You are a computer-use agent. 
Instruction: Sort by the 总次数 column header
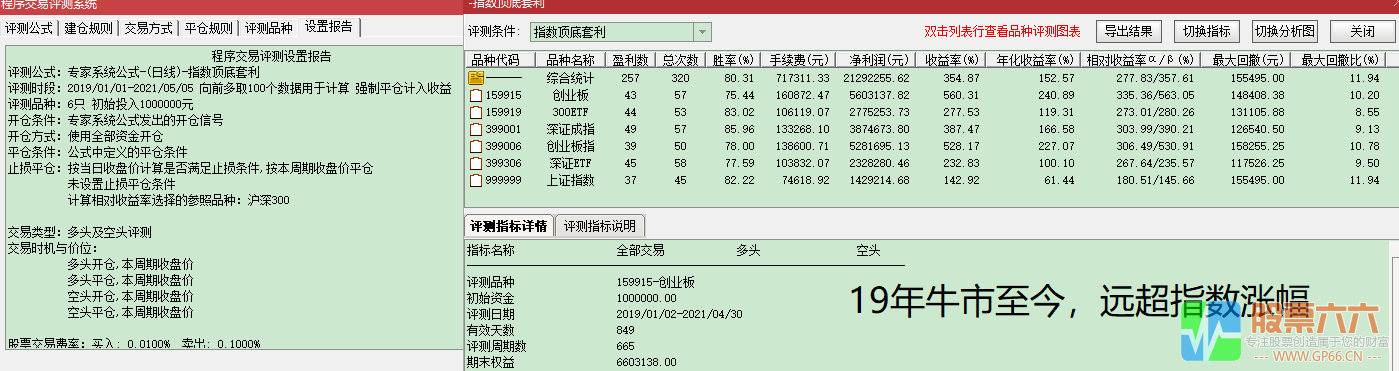(680, 60)
